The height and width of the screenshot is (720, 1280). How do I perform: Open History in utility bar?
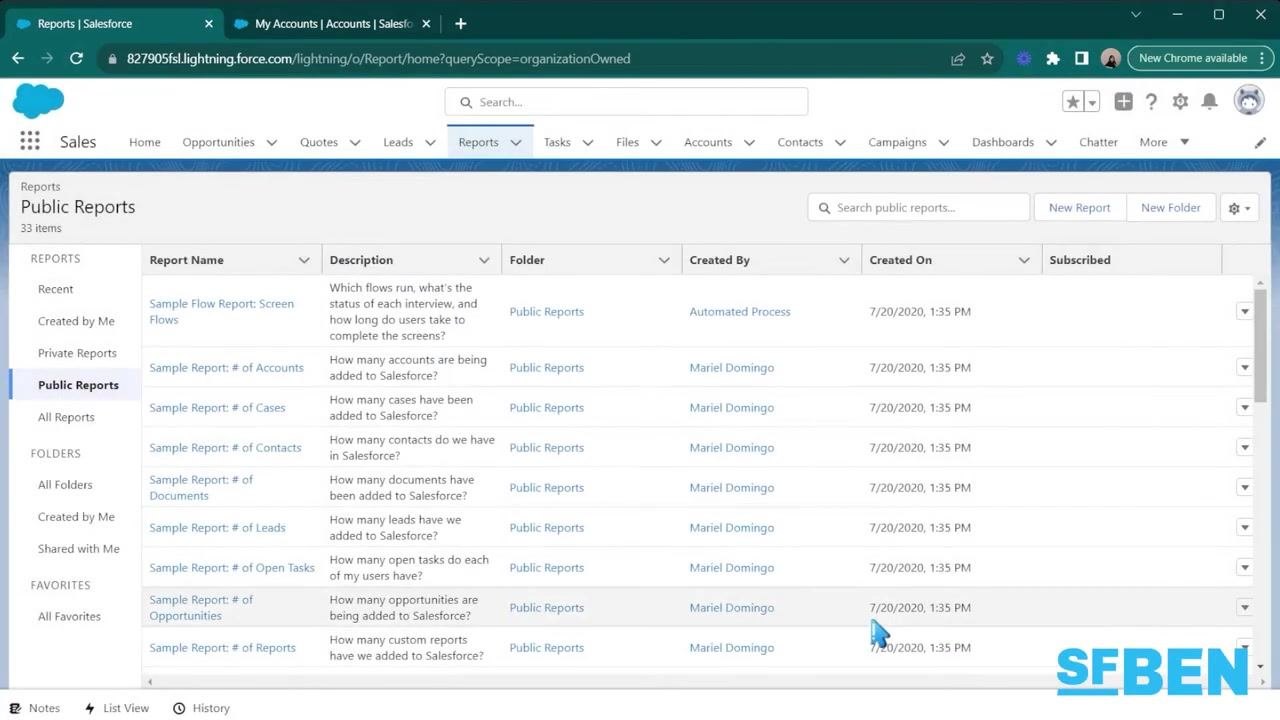tap(201, 708)
